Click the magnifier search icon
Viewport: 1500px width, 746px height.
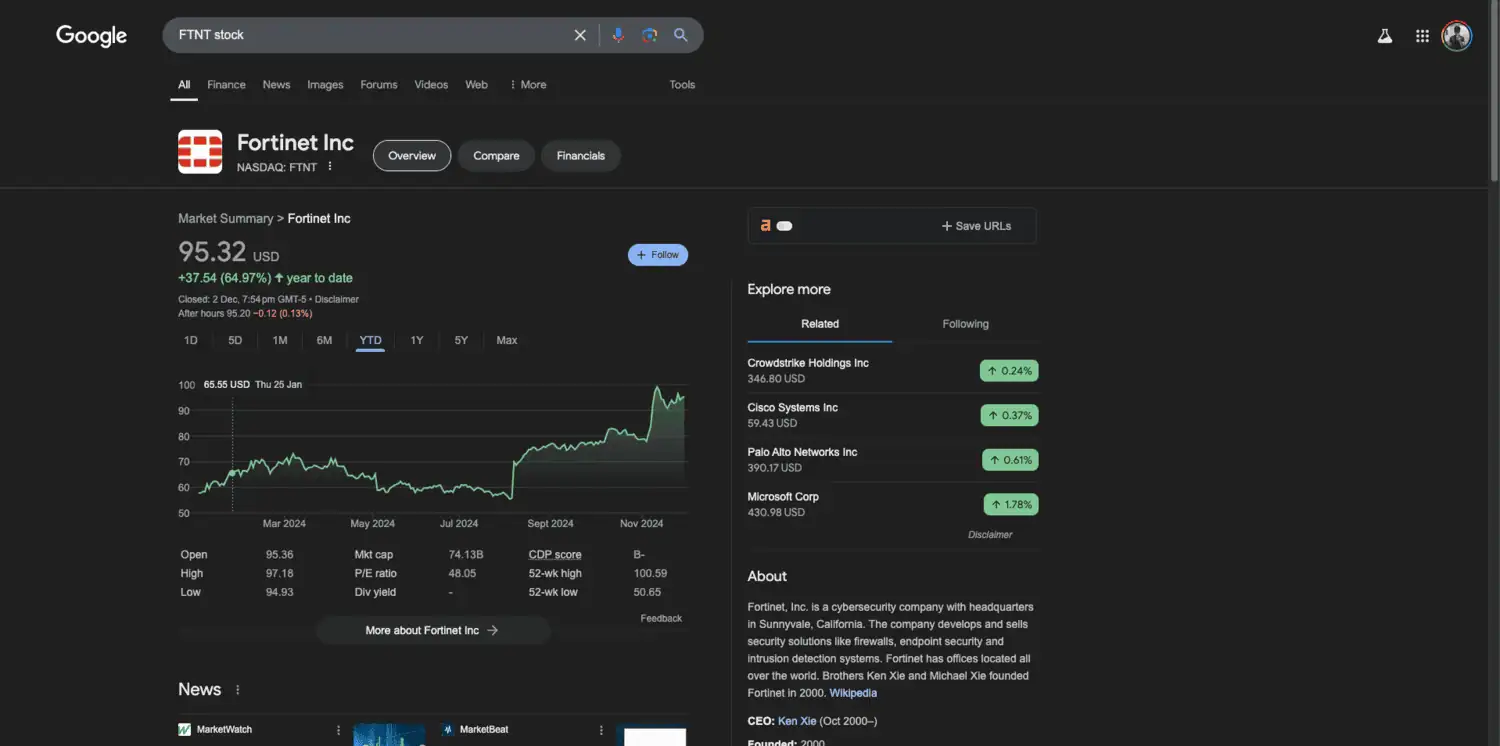pyautogui.click(x=681, y=35)
